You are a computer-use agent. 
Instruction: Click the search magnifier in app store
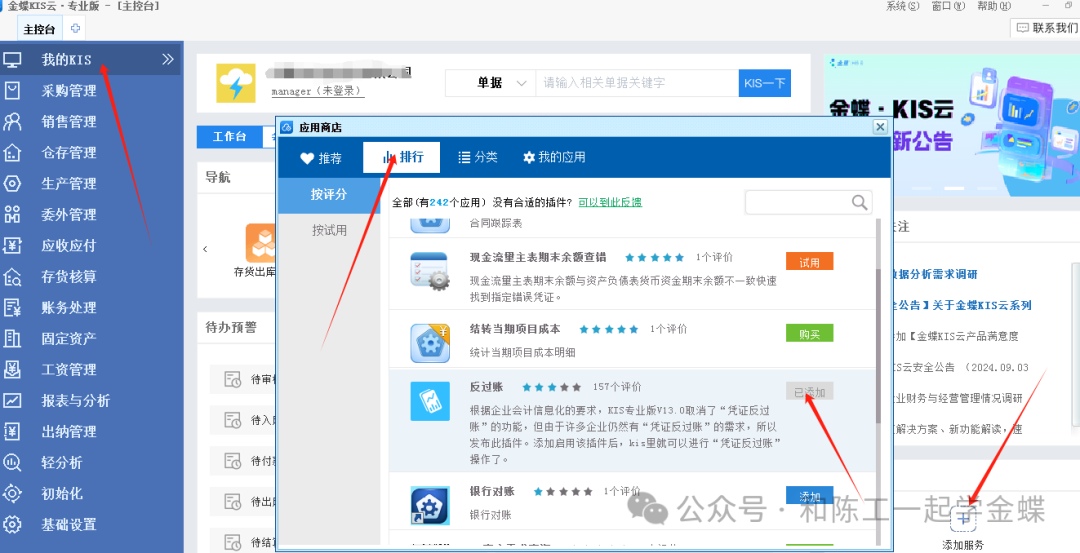click(860, 203)
